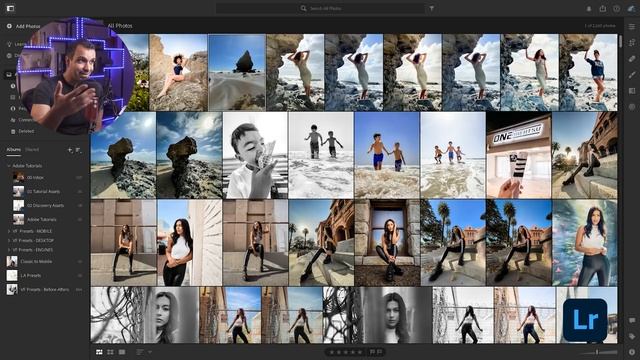
Task: Set rating with the star control
Action: [x=345, y=352]
